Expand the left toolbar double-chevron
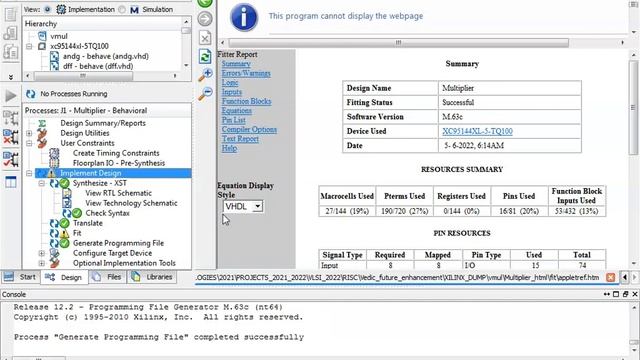Viewport: 640px width, 360px height. (11, 77)
